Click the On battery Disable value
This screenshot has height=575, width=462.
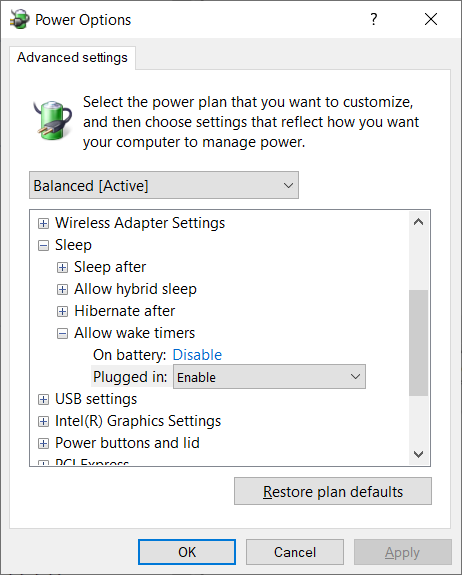pos(197,355)
